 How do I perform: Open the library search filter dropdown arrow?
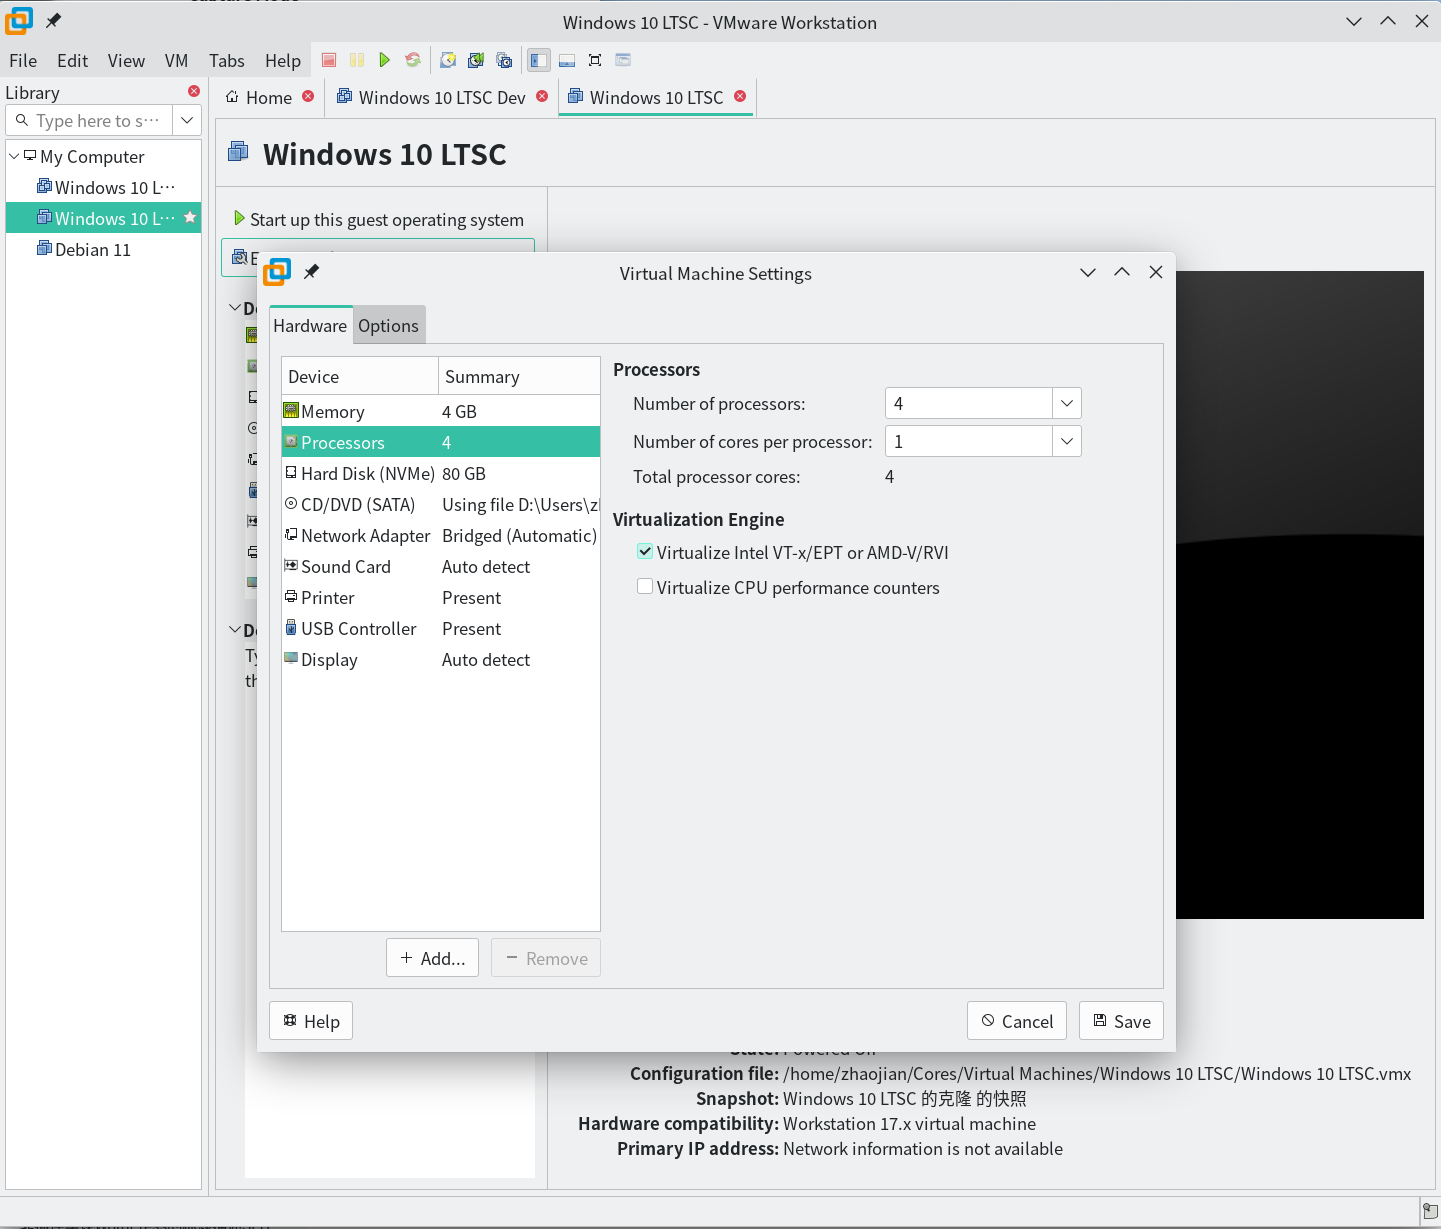187,120
